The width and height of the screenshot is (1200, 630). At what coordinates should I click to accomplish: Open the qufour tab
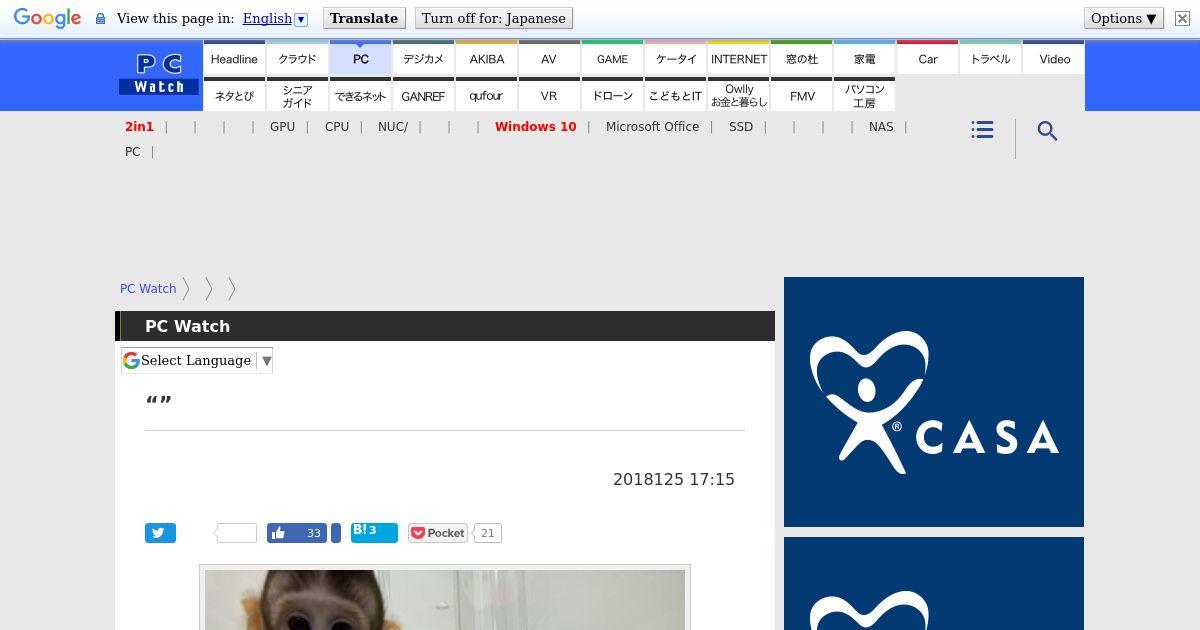pyautogui.click(x=487, y=95)
